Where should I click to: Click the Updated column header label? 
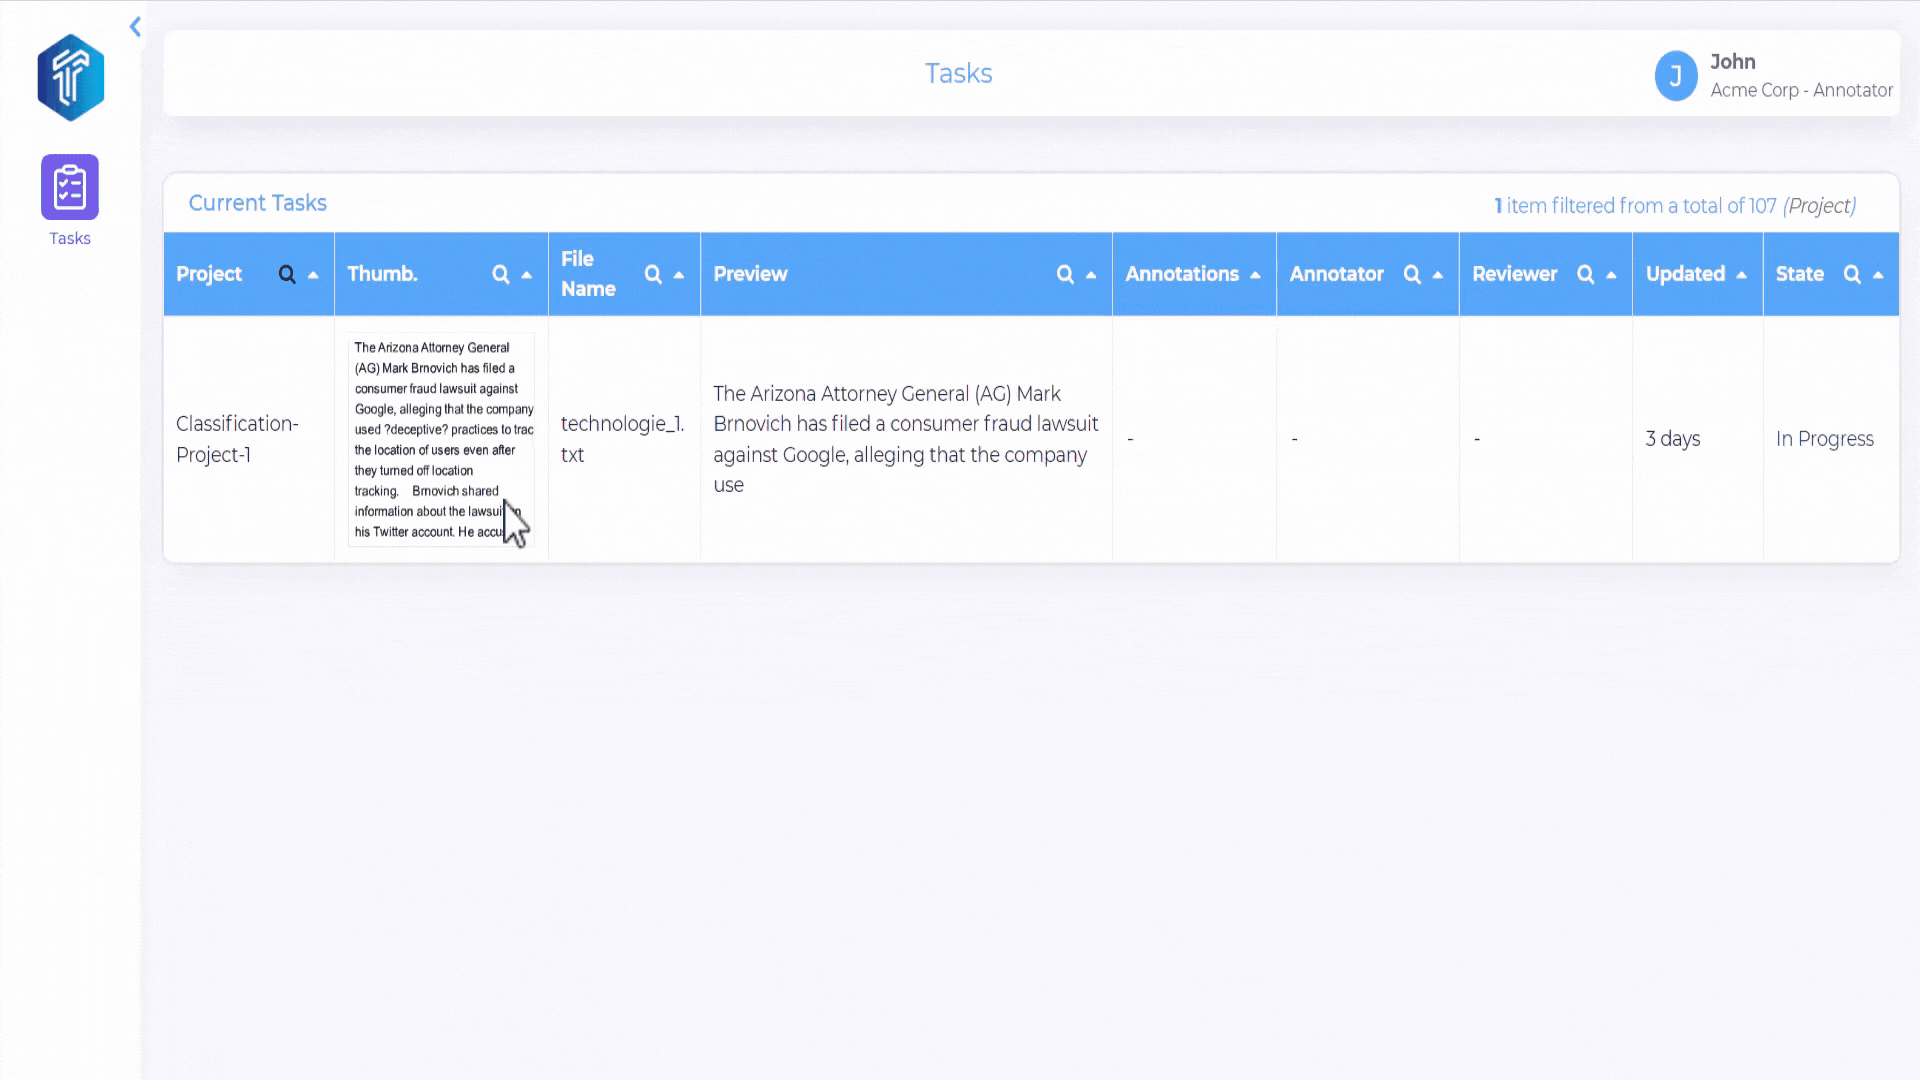pyautogui.click(x=1685, y=274)
